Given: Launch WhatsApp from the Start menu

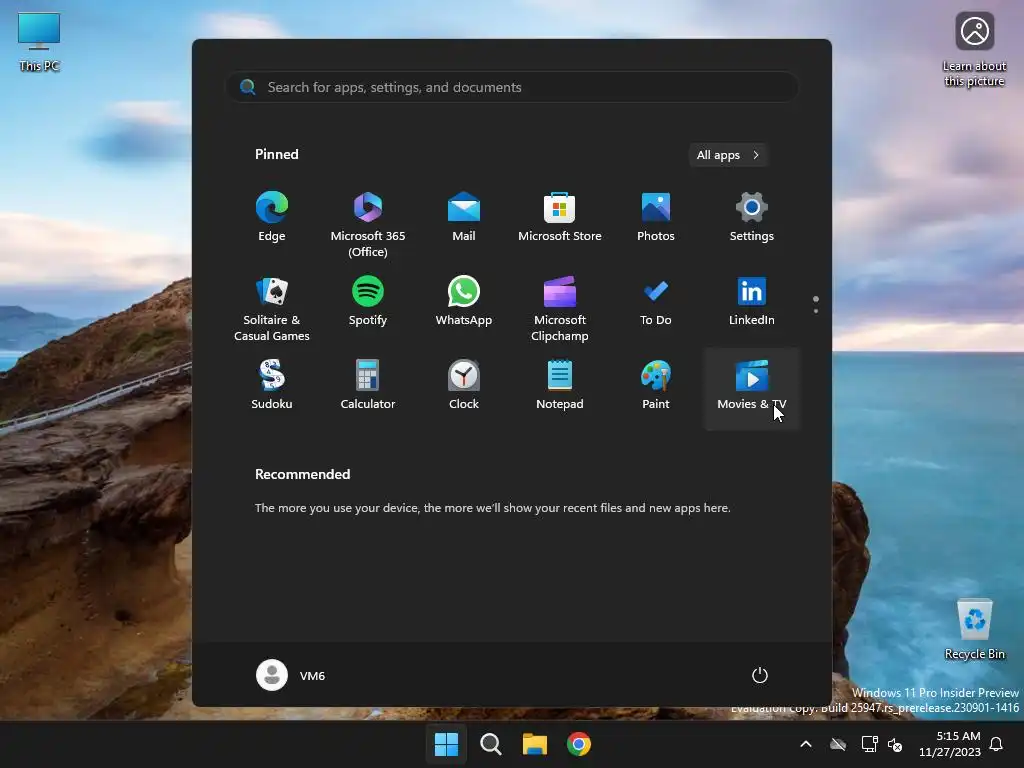Looking at the screenshot, I should click(x=464, y=301).
